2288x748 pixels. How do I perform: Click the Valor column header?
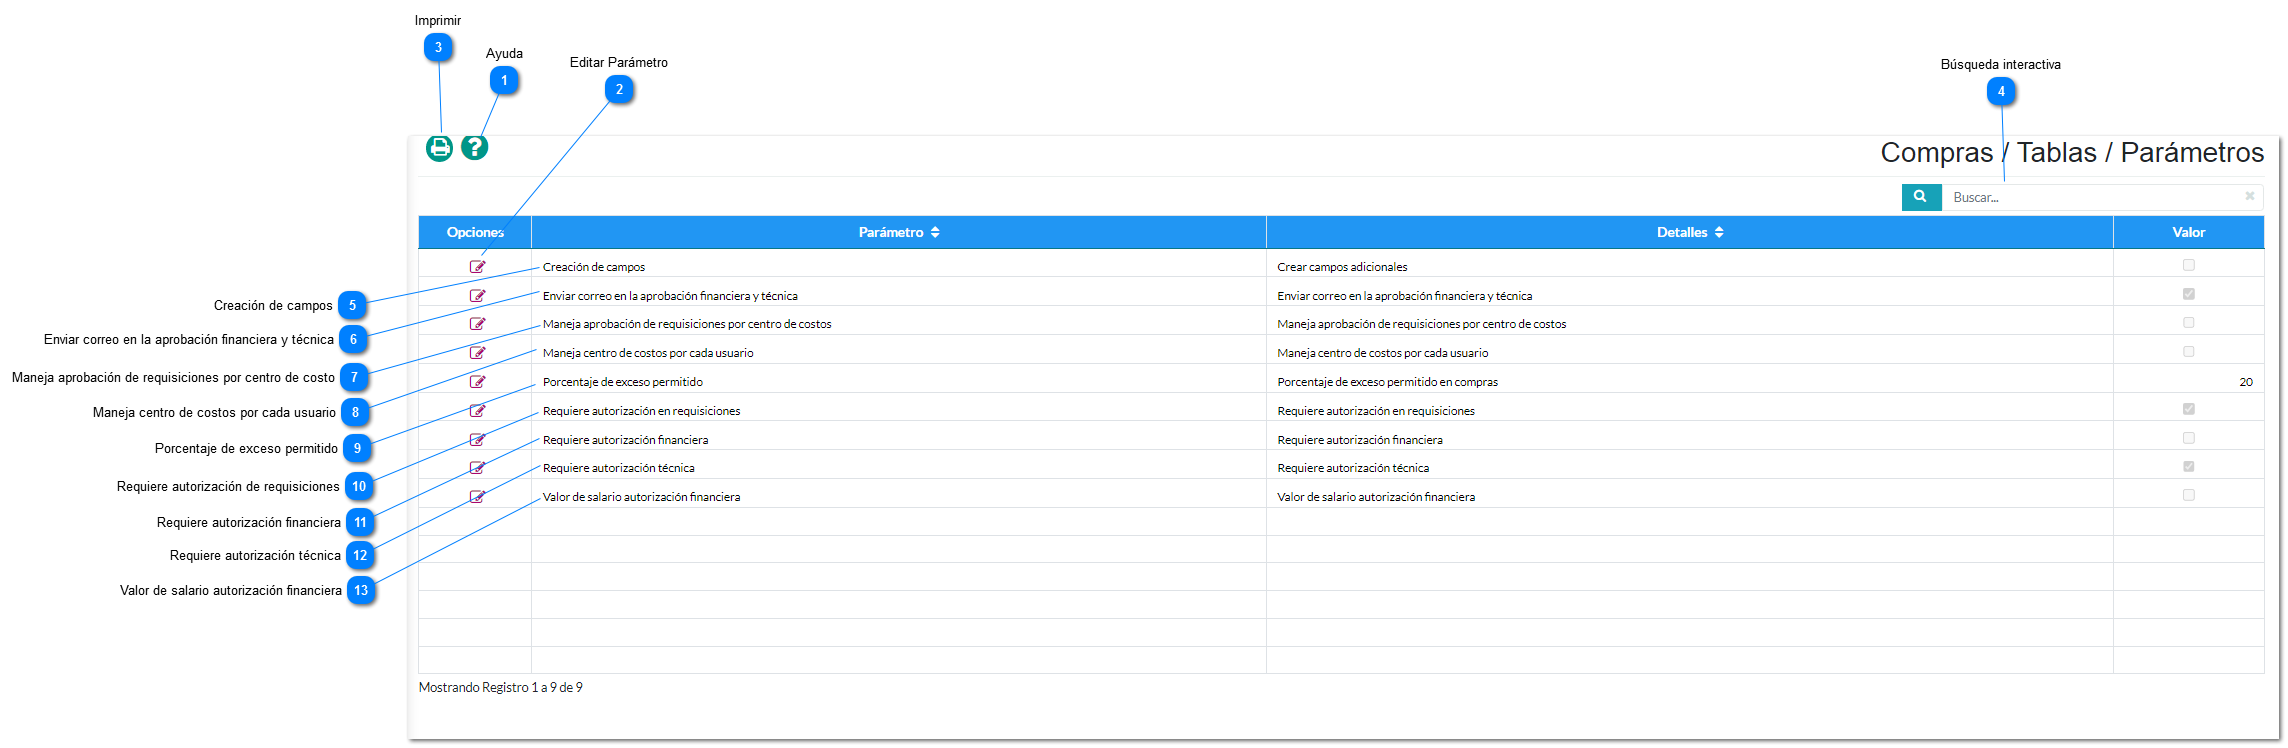pyautogui.click(x=2189, y=232)
